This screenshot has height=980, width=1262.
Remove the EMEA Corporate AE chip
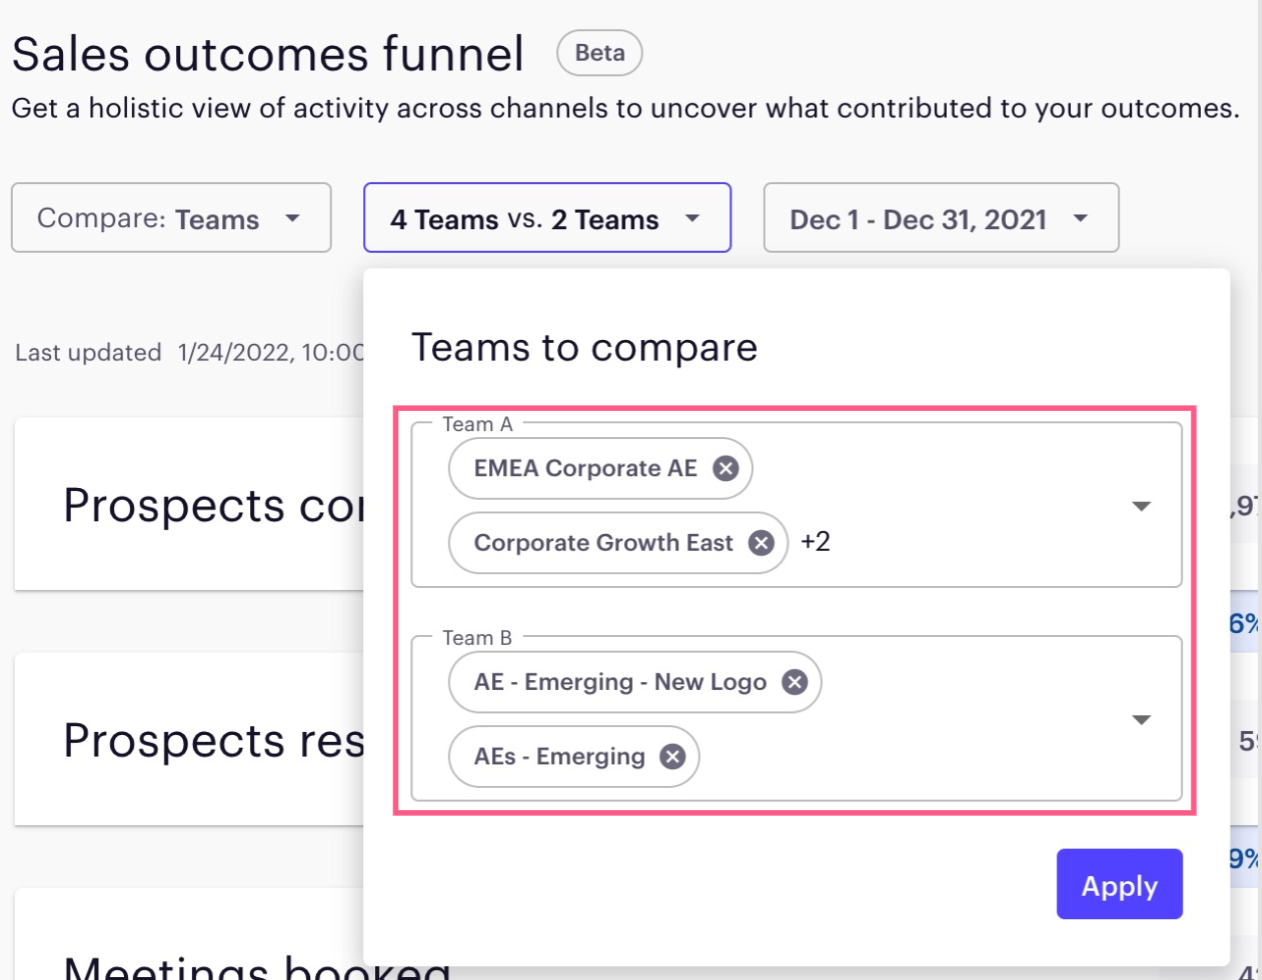726,468
